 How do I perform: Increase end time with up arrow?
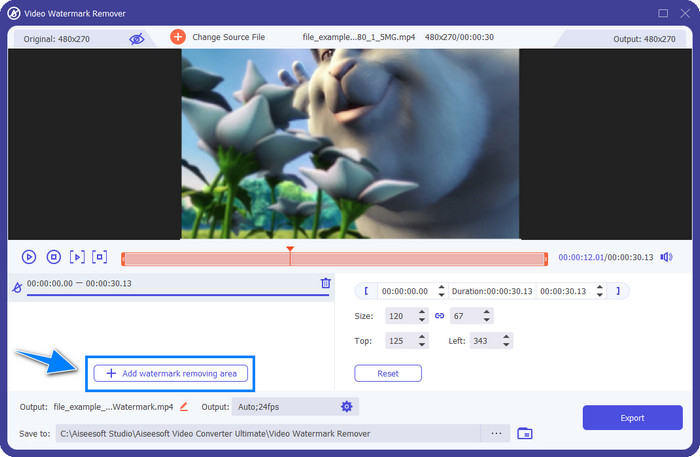(600, 287)
